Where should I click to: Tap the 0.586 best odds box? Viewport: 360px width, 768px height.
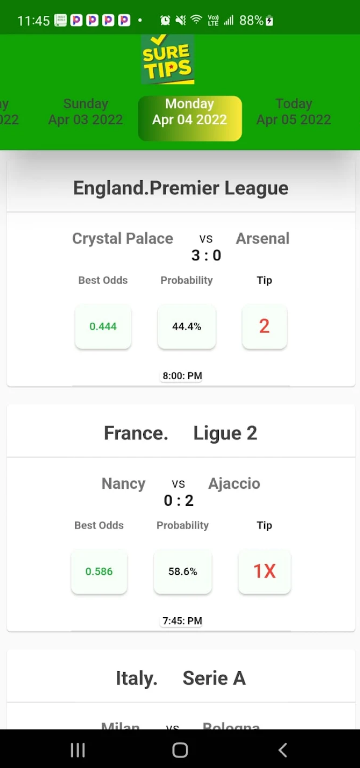[99, 572]
